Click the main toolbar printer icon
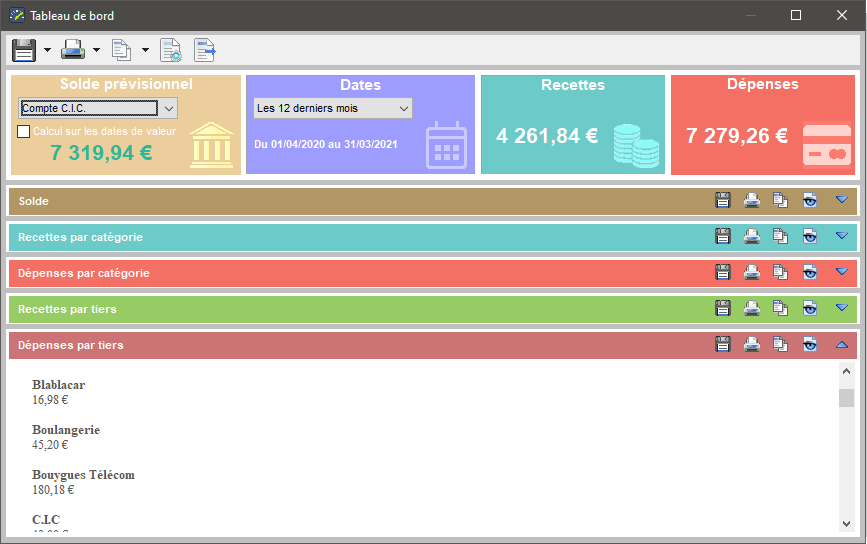The height and width of the screenshot is (544, 867). click(73, 49)
